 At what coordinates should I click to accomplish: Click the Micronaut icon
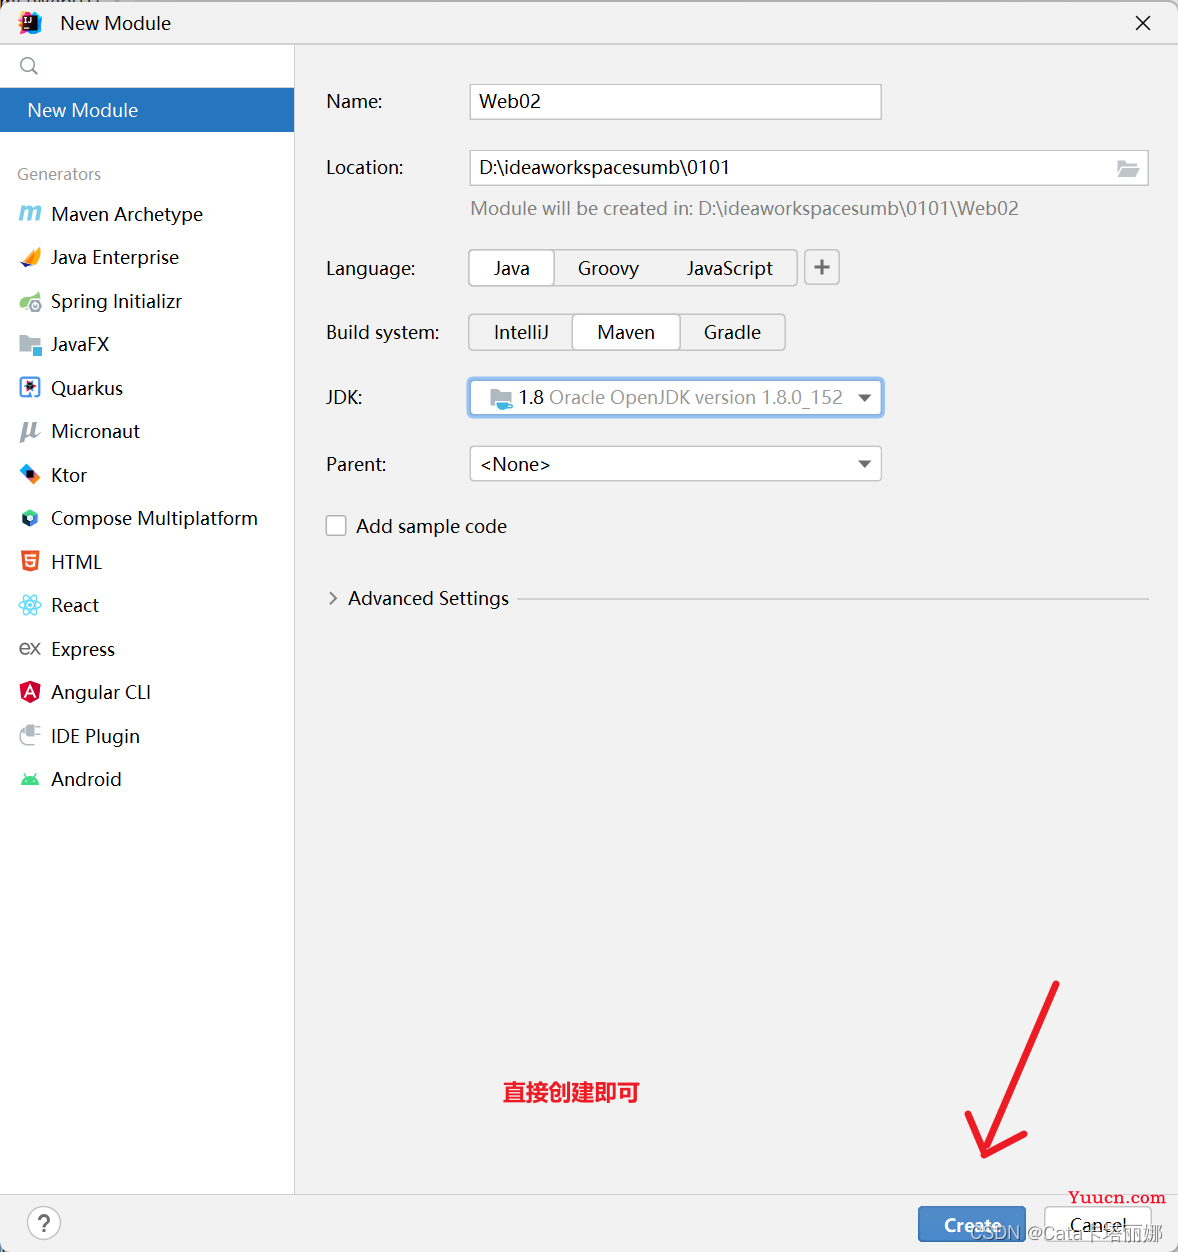pyautogui.click(x=30, y=431)
